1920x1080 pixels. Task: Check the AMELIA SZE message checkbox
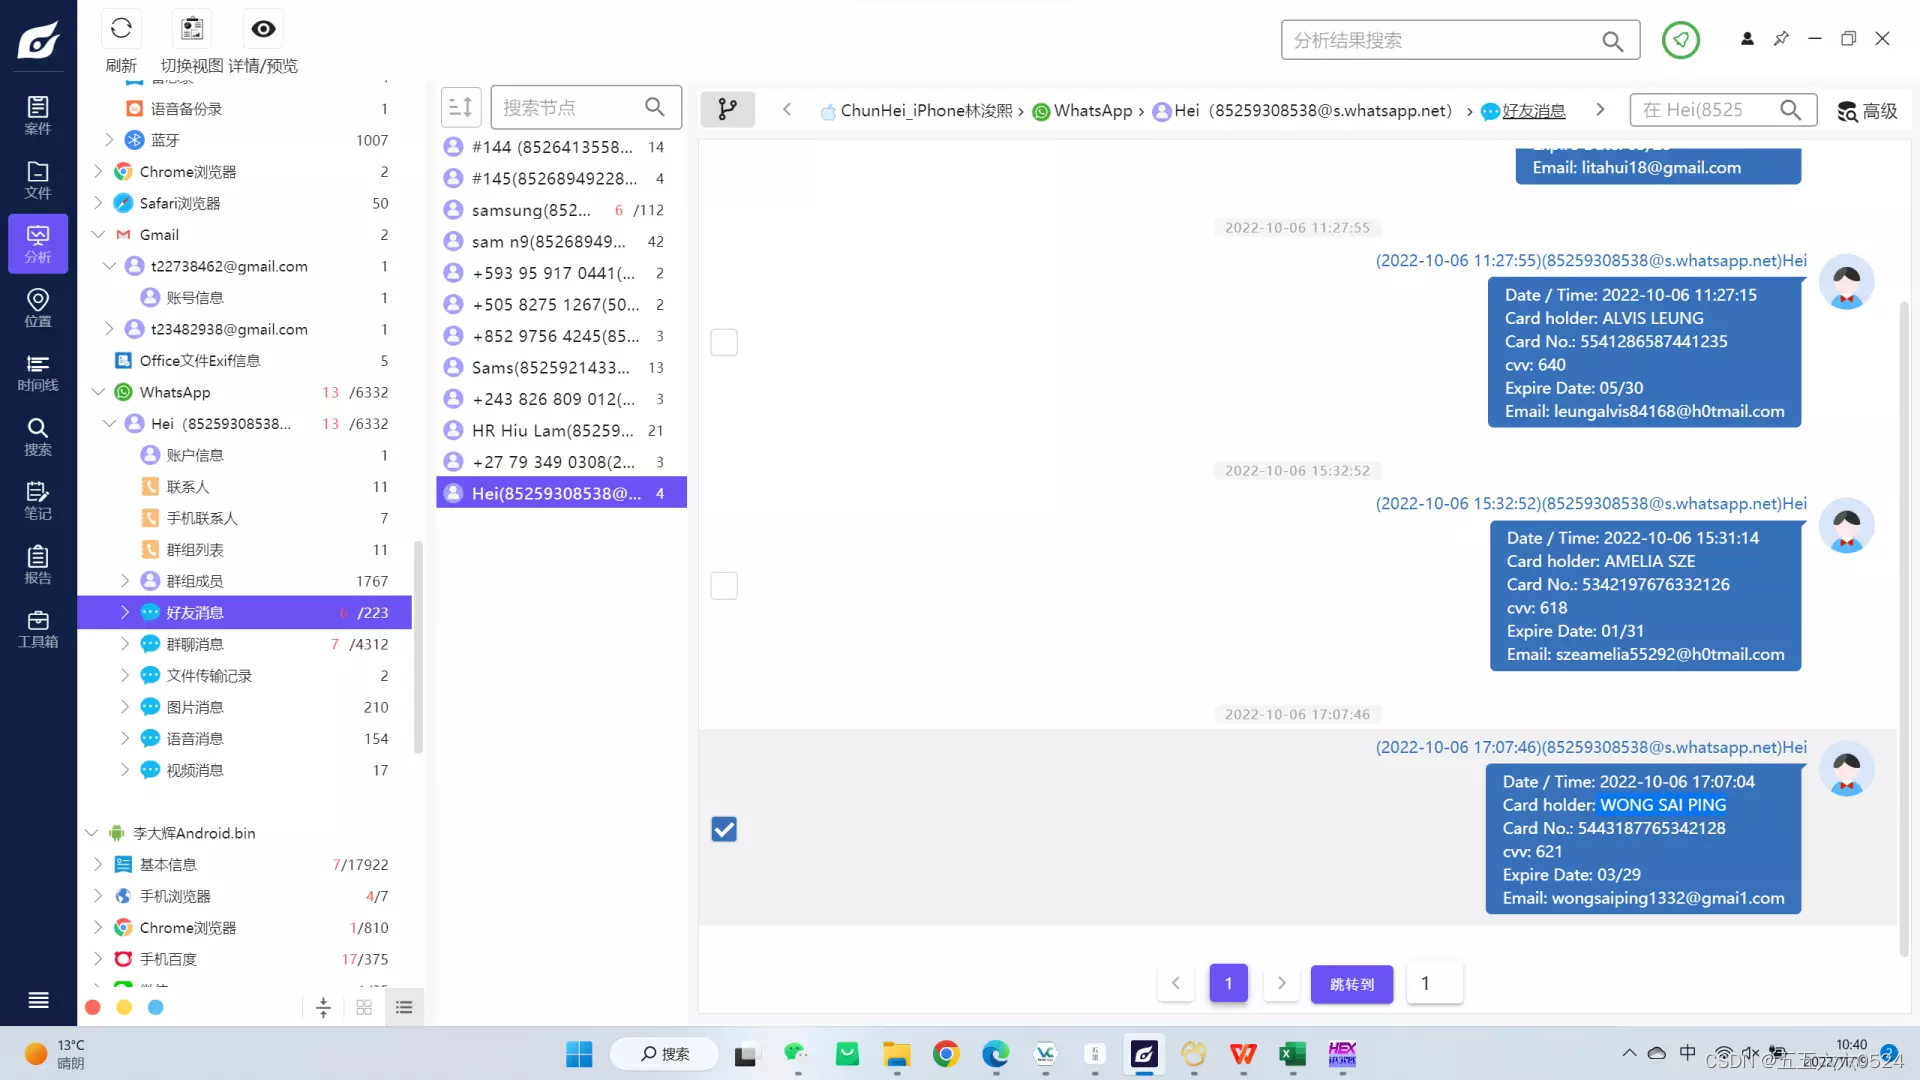click(x=724, y=586)
